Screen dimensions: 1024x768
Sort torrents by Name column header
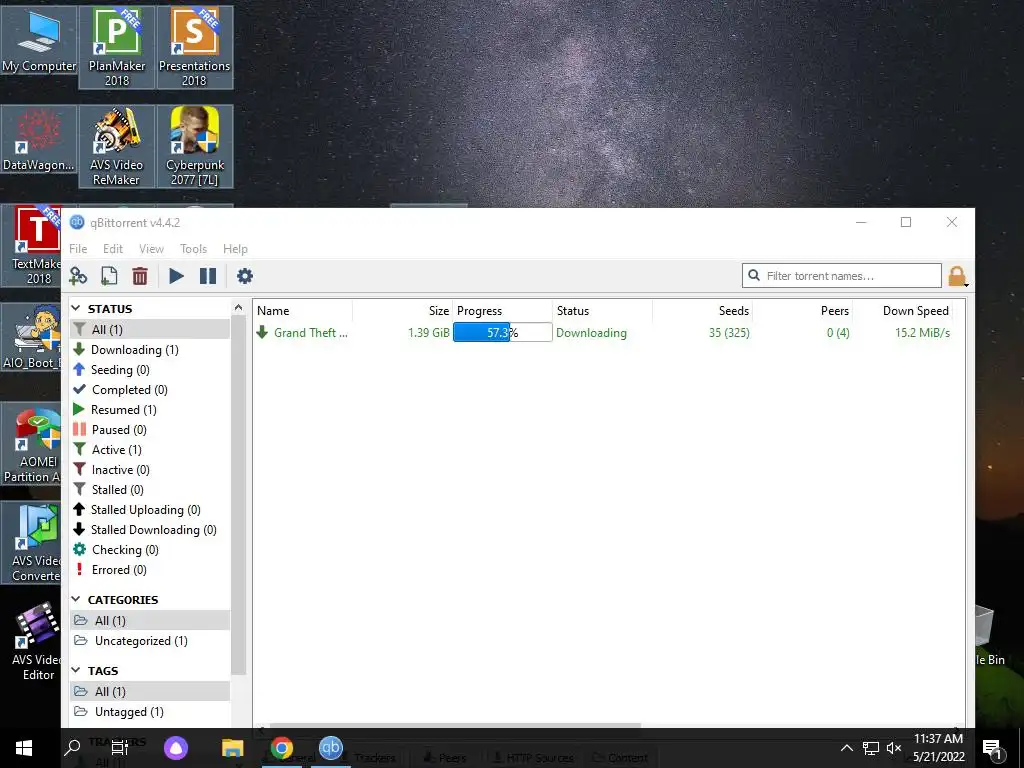[x=303, y=311]
